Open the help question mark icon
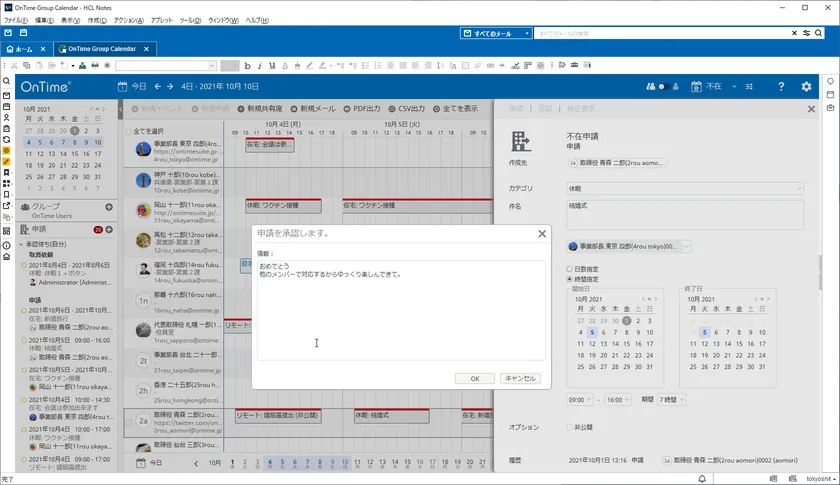The height and width of the screenshot is (485, 840). (781, 87)
